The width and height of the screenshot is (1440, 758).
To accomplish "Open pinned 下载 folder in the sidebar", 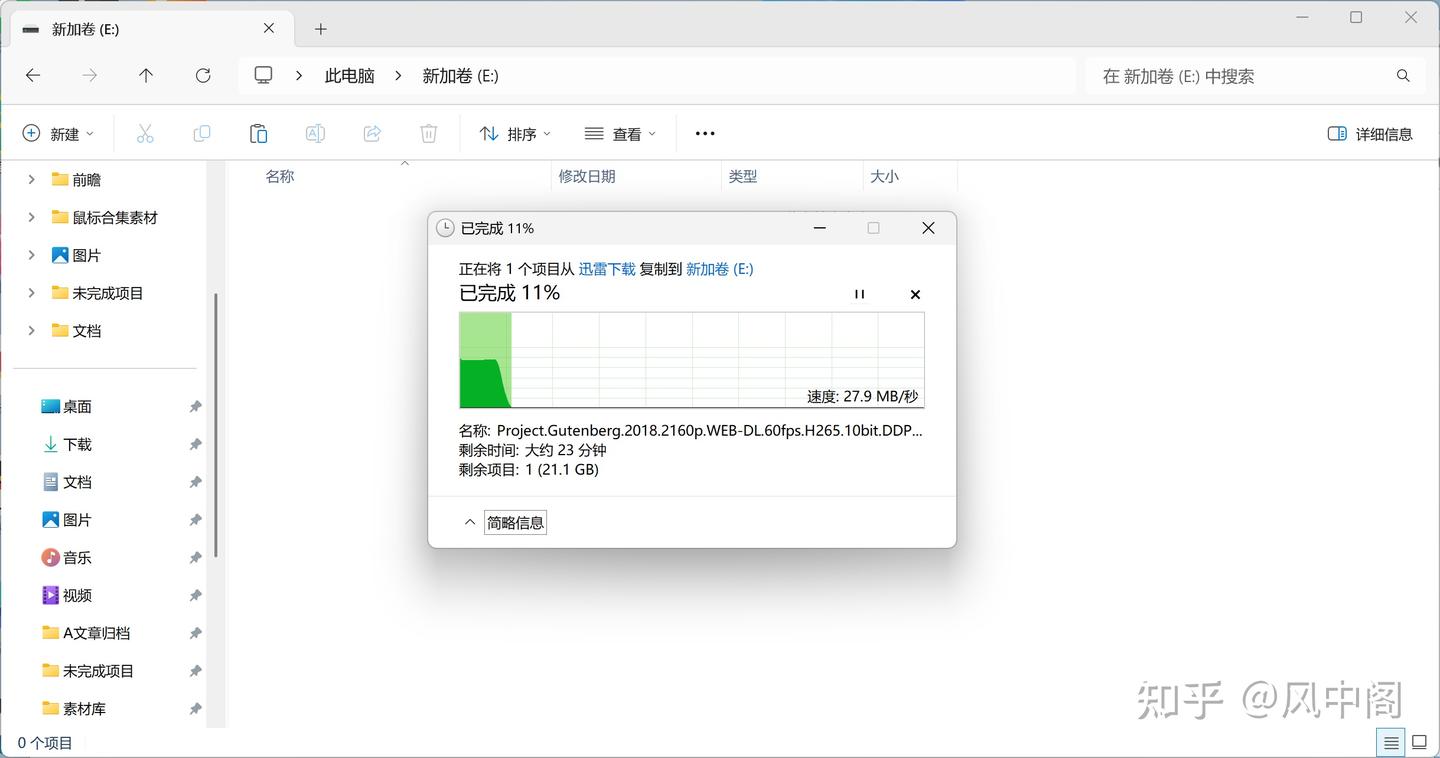I will [66, 444].
